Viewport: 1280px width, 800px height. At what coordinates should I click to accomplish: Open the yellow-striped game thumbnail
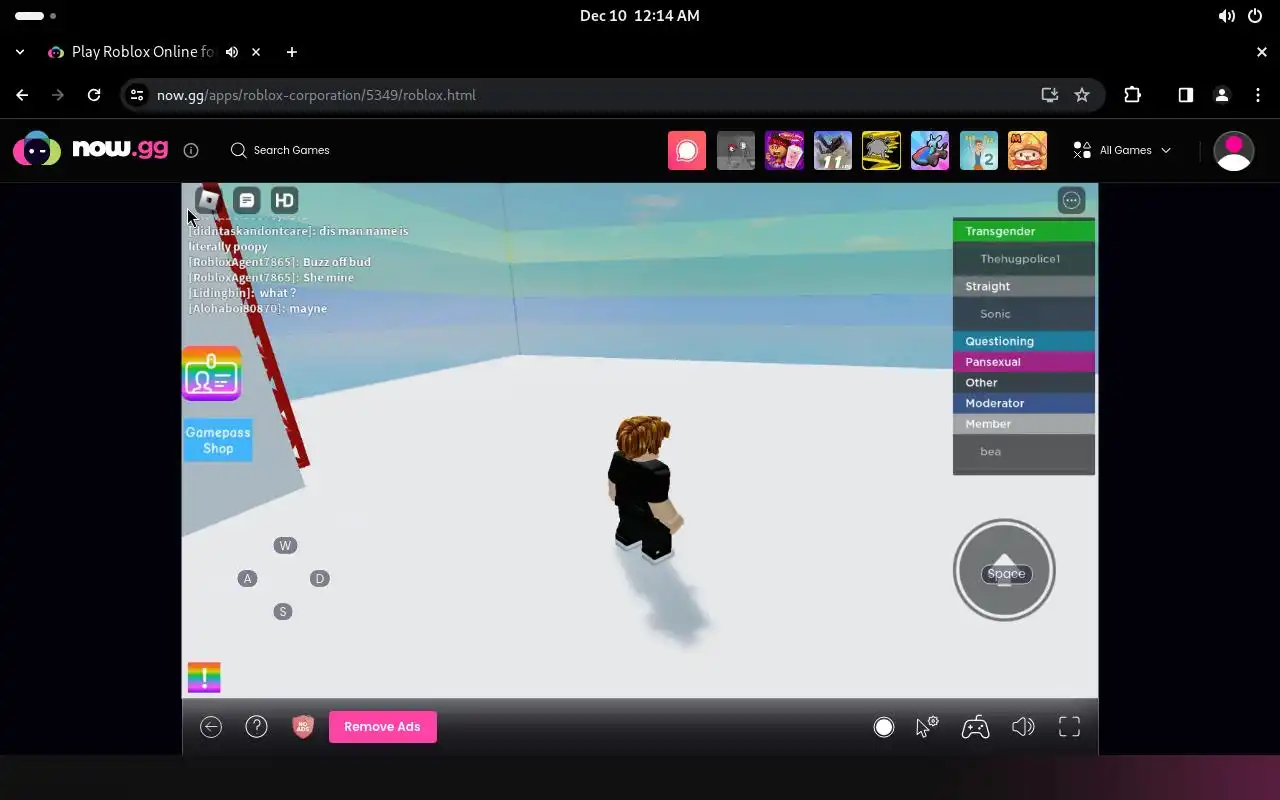click(x=882, y=150)
